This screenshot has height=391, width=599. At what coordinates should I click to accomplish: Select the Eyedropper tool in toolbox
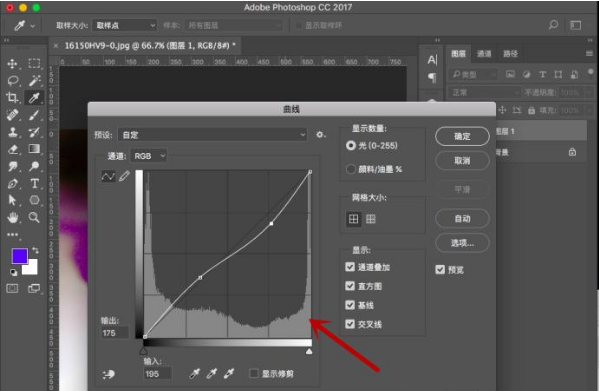(x=34, y=98)
